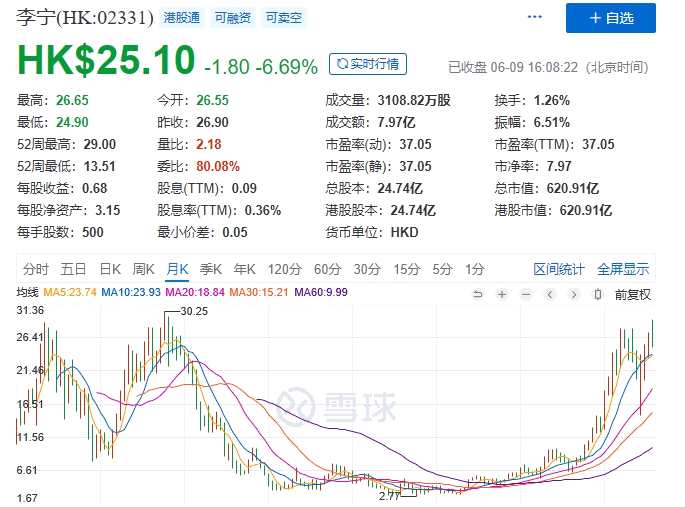Click the MA20:18.84 indicator label

click(x=195, y=292)
